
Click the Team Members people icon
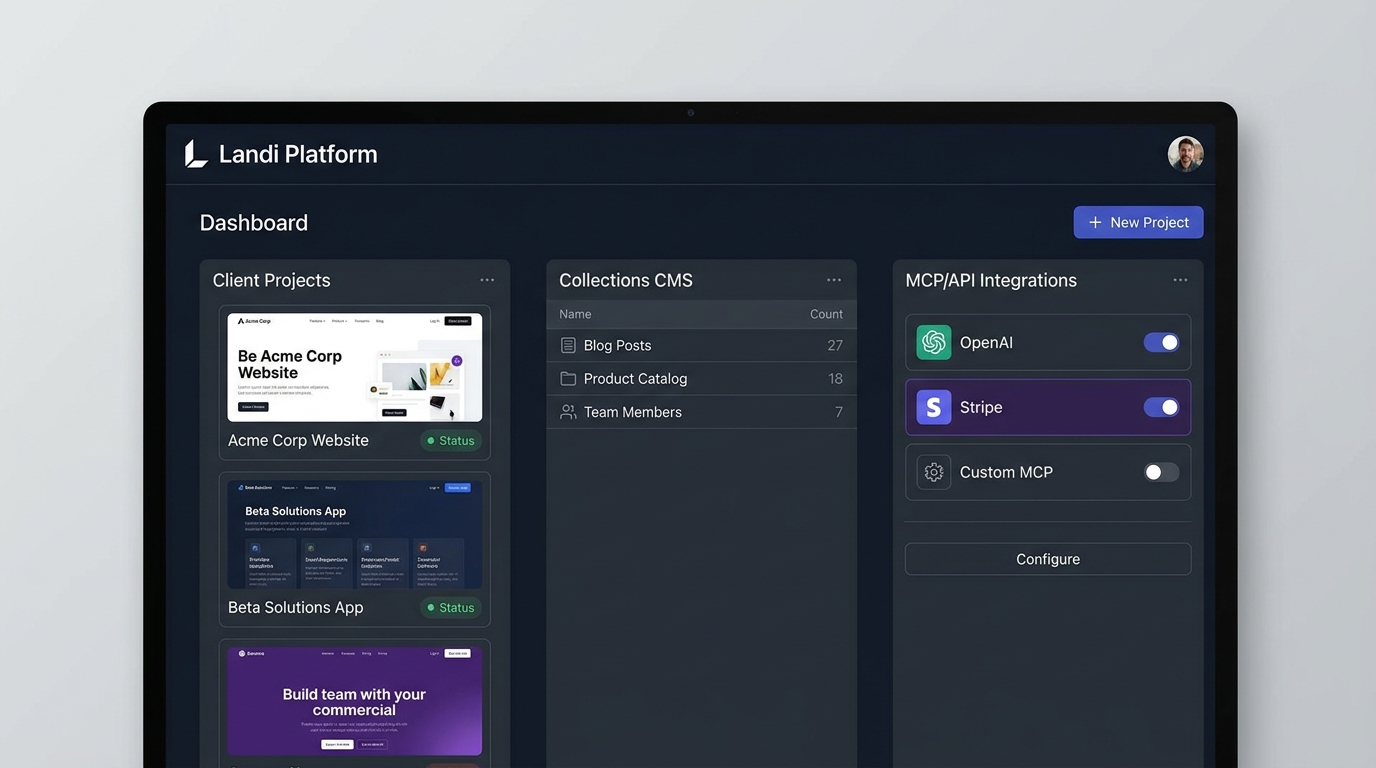[568, 412]
